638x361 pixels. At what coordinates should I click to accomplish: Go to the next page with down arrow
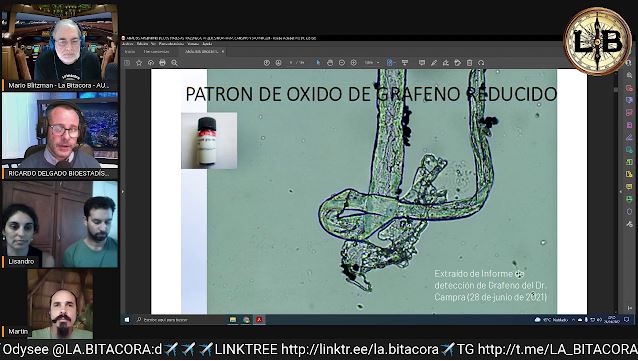pos(278,63)
